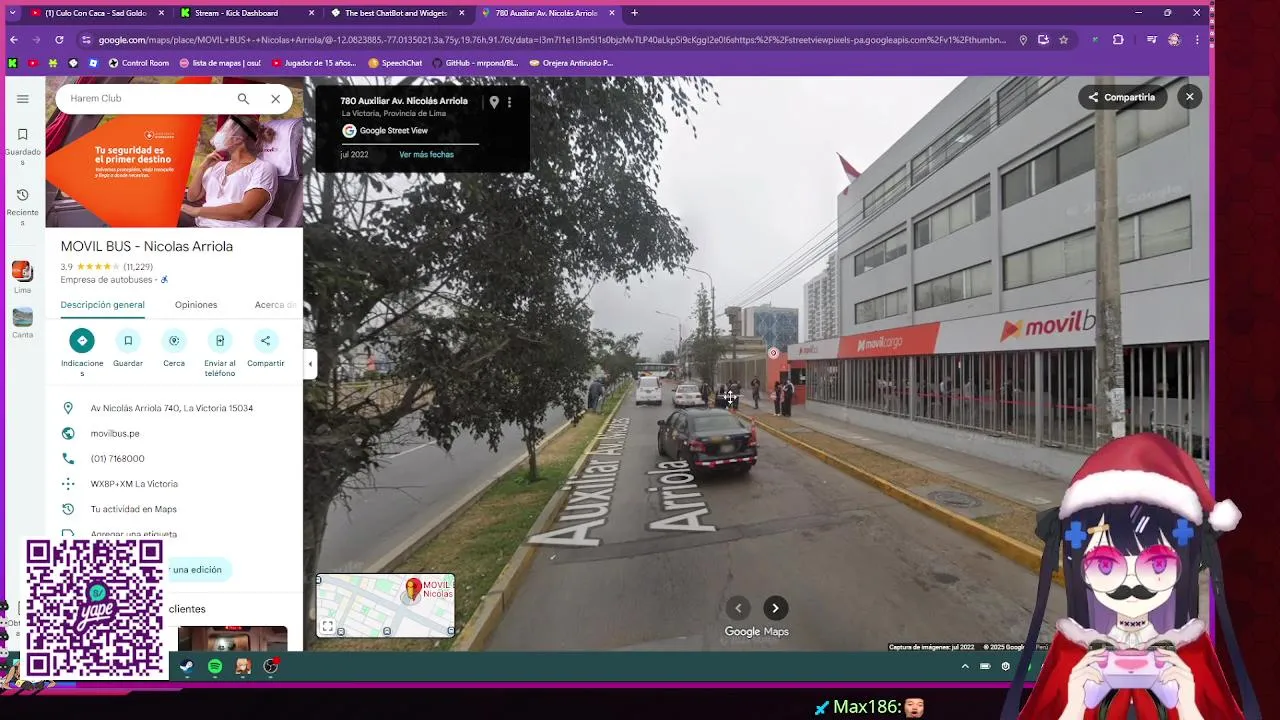The image size is (1280, 720).
Task: Switch to the Opiniones tab
Action: point(196,305)
